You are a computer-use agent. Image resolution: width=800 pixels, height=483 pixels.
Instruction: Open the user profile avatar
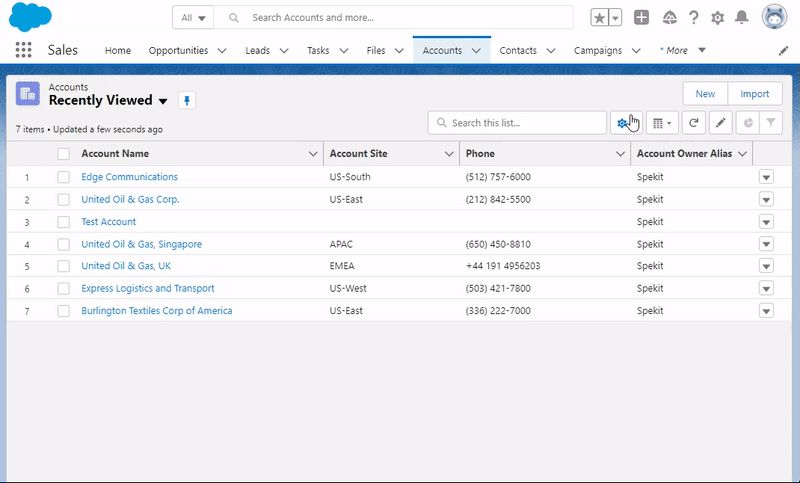[x=774, y=17]
